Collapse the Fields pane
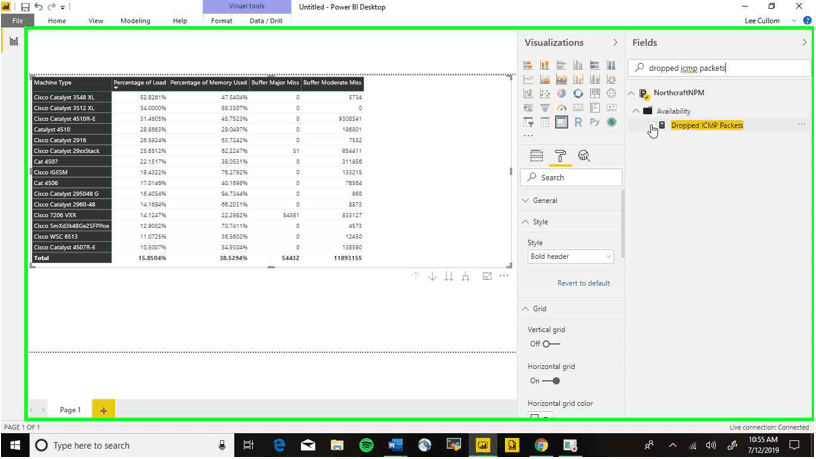 pyautogui.click(x=805, y=43)
